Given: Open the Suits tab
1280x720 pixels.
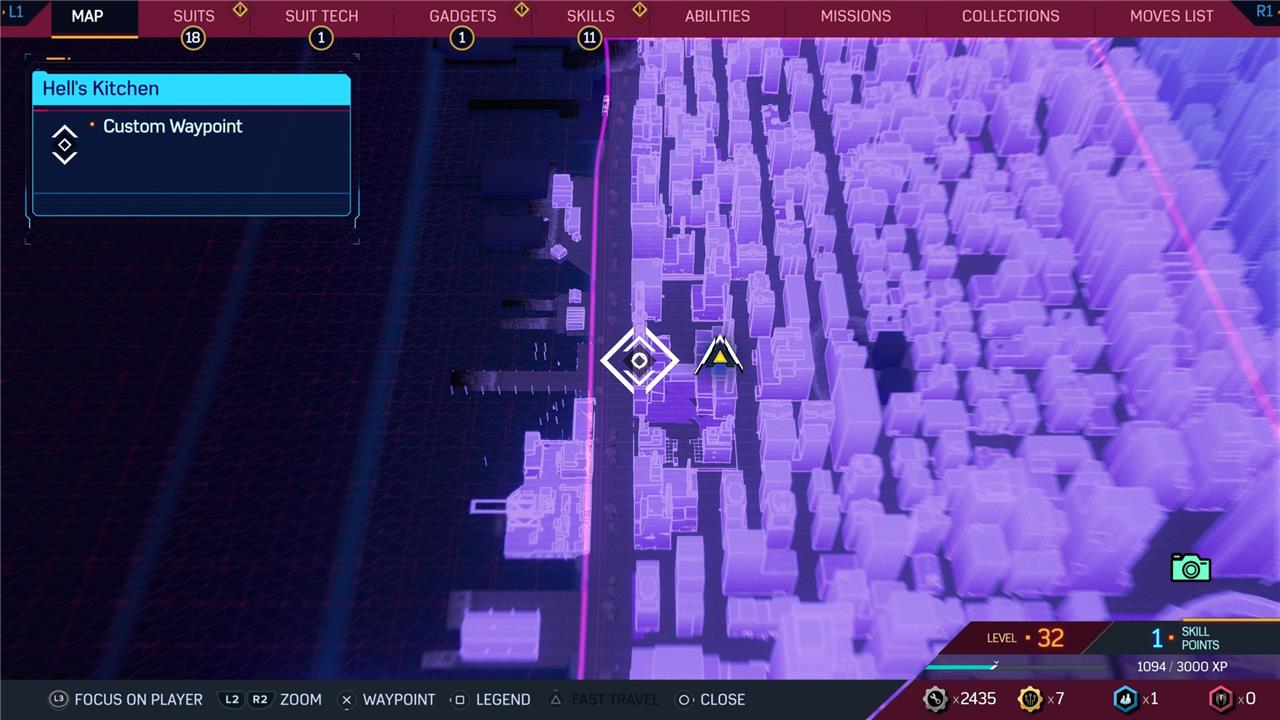Looking at the screenshot, I should click(x=193, y=16).
